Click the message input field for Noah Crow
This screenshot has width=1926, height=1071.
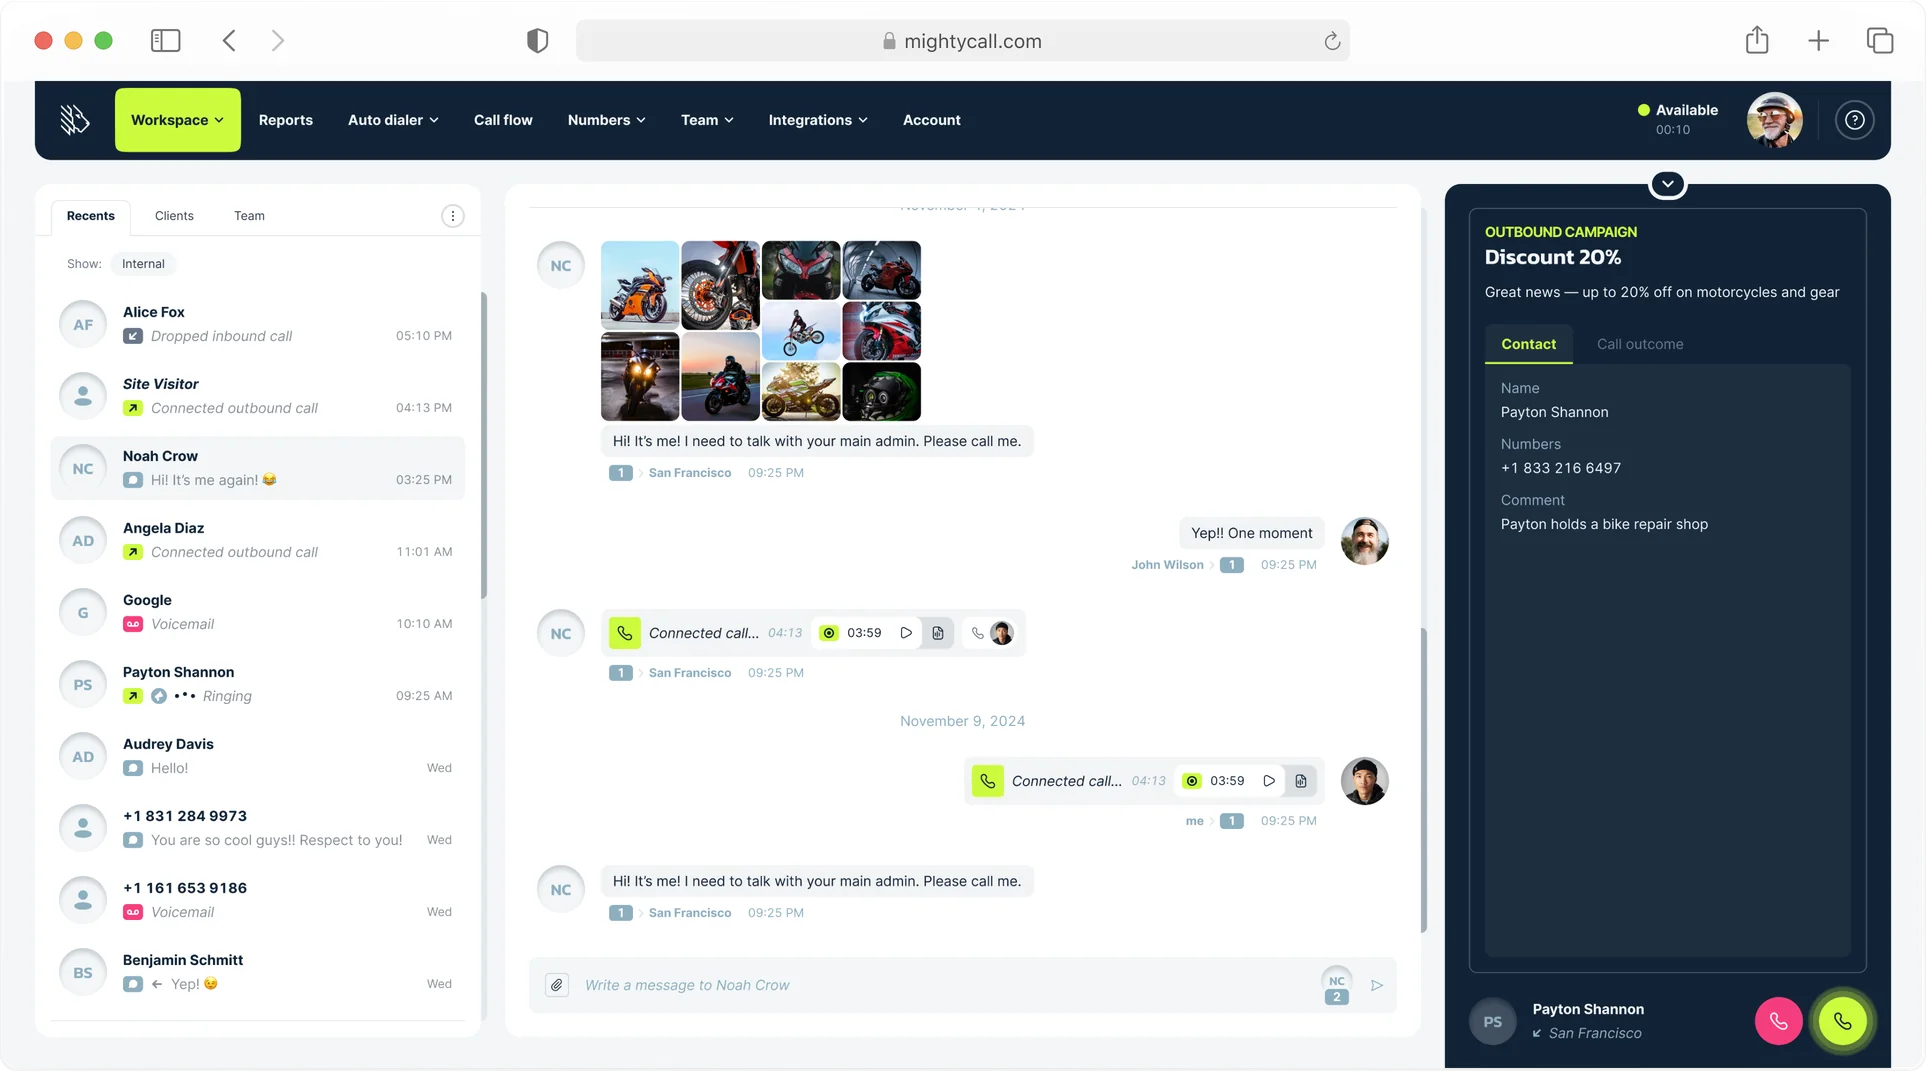pos(945,985)
